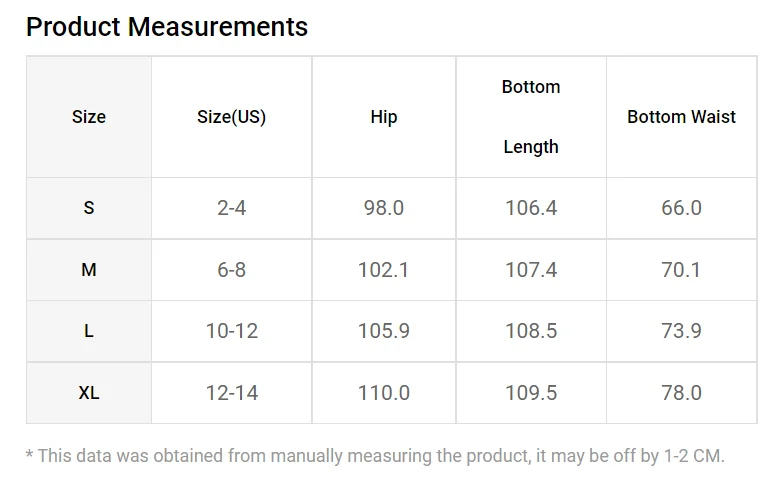This screenshot has height=490, width=777.
Task: Click the 106.4 bottom length value
Action: [531, 208]
